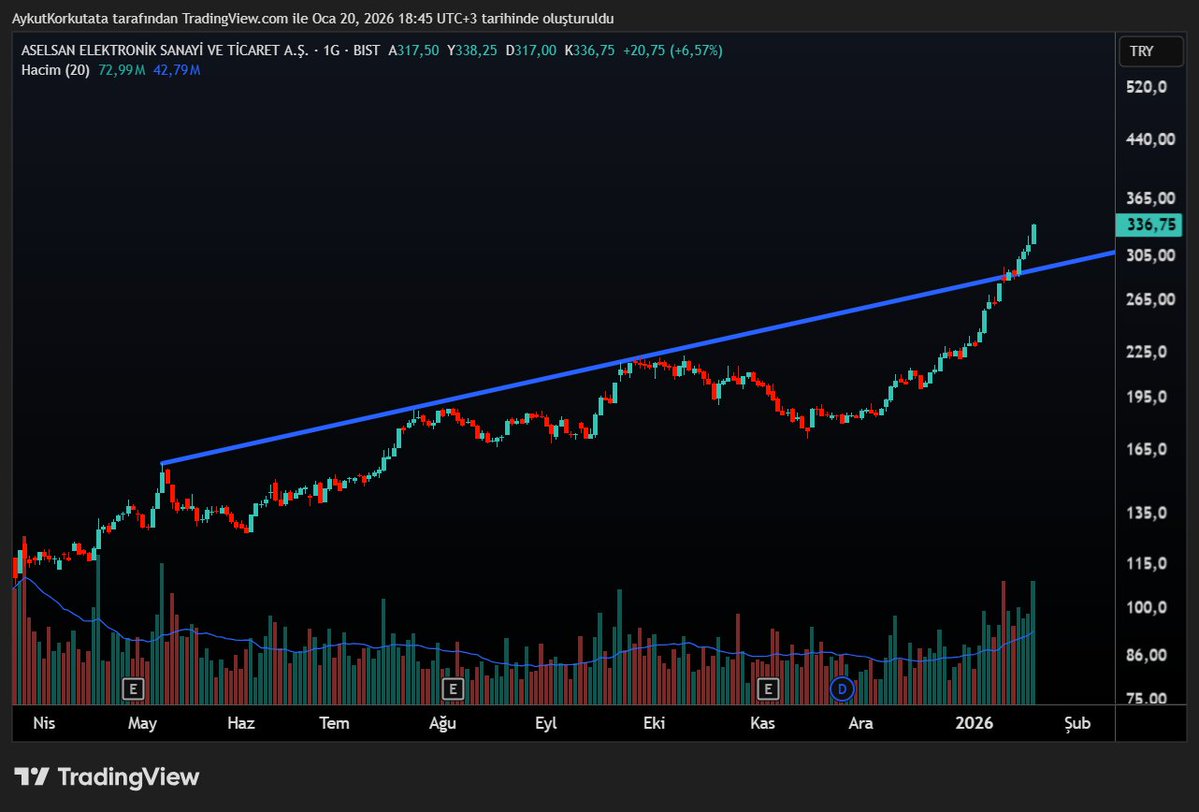The image size is (1199, 812).
Task: Click the May month label on time axis
Action: pyautogui.click(x=142, y=723)
